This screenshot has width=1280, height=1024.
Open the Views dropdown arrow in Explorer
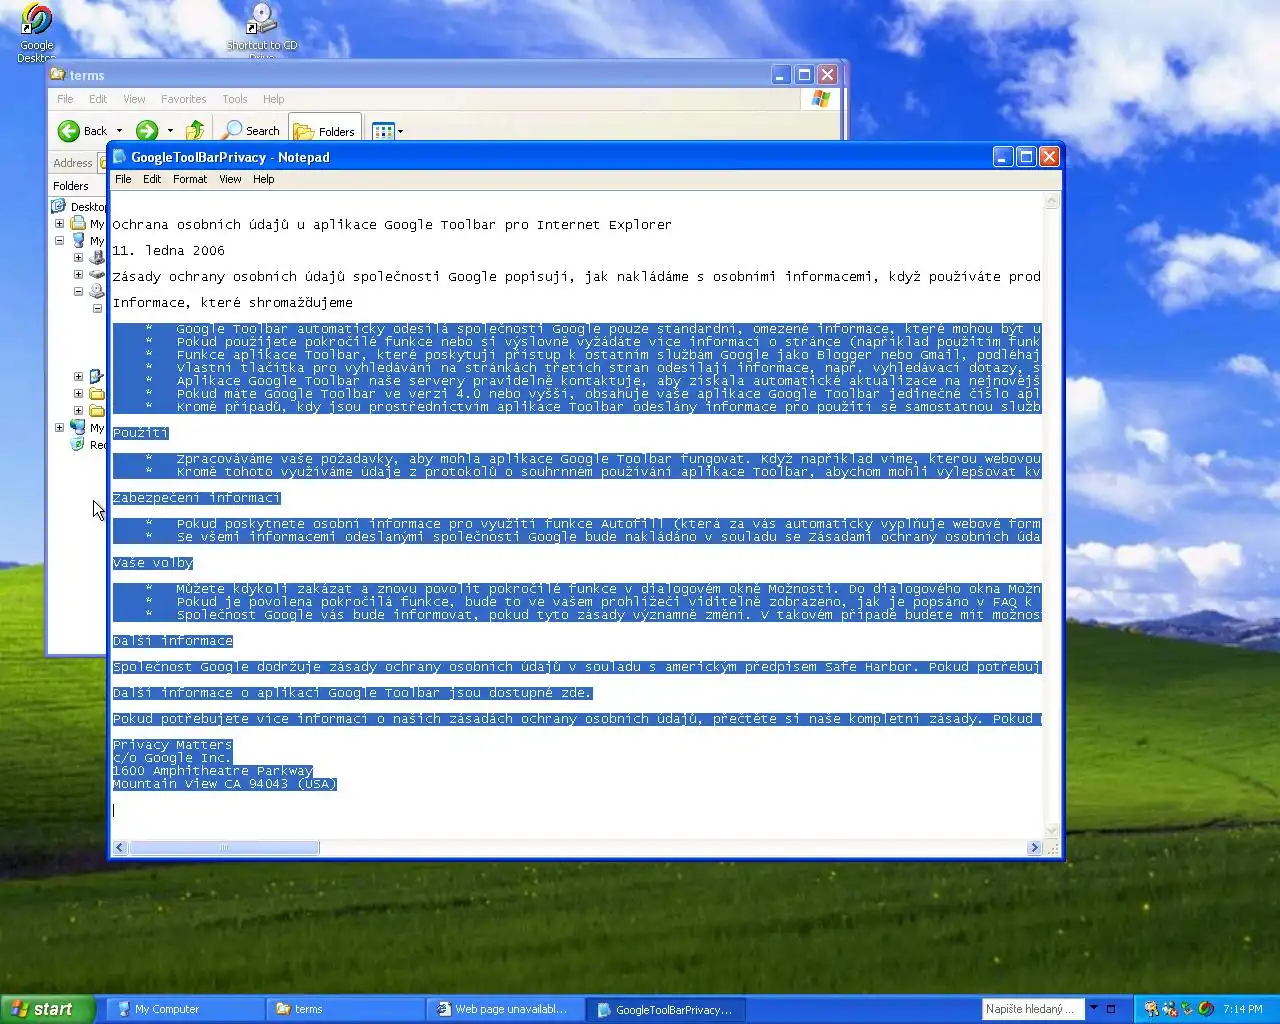400,131
